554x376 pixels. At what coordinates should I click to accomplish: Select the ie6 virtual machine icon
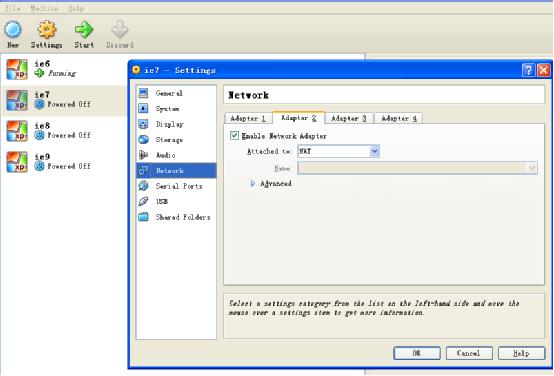click(17, 69)
